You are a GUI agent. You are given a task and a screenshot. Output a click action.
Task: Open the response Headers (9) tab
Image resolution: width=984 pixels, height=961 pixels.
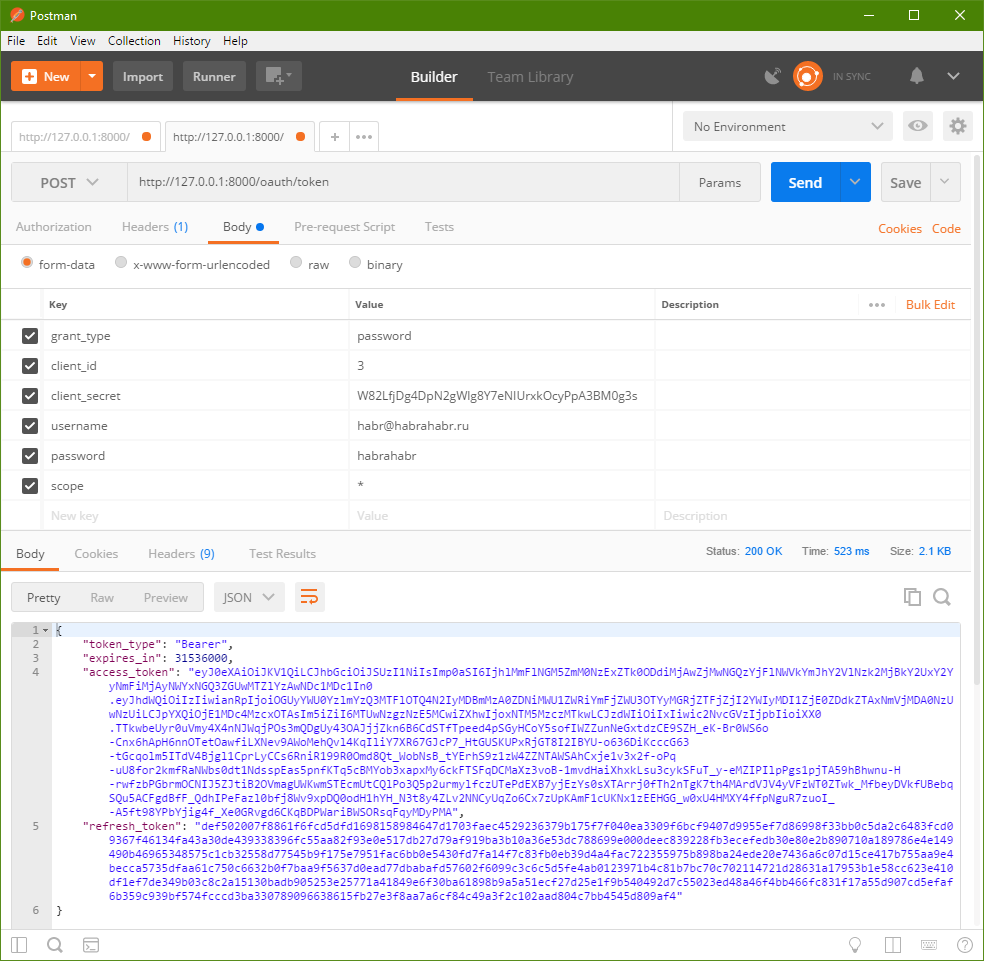click(181, 554)
